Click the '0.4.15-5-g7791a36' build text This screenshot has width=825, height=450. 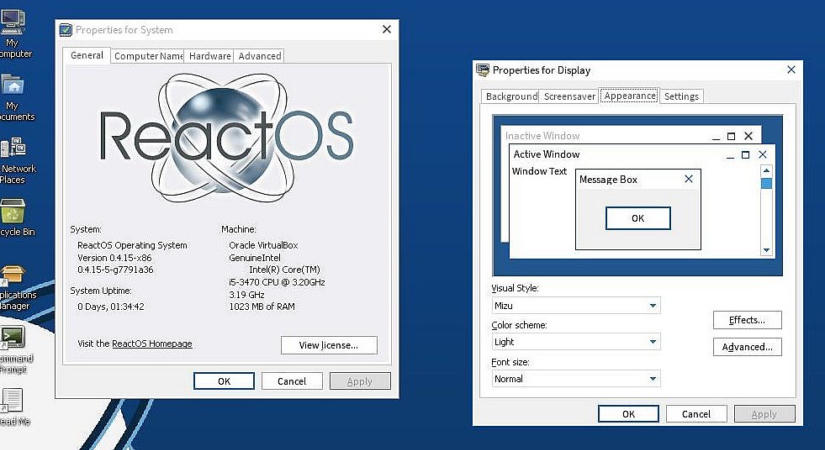(x=115, y=269)
